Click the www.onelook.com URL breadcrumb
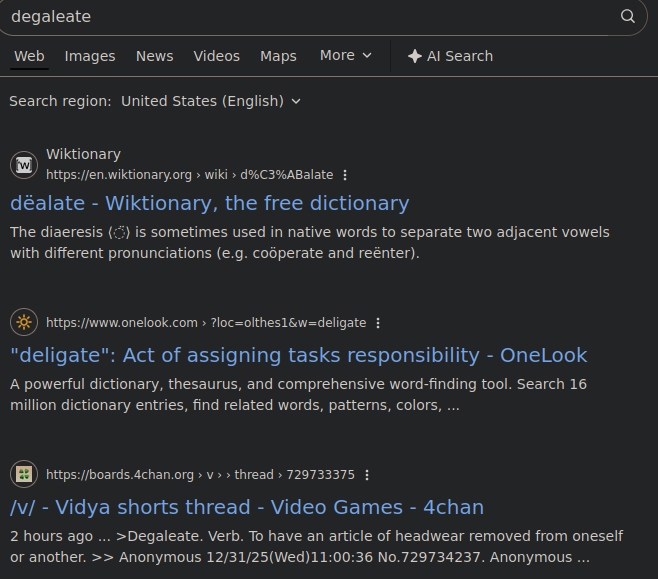The height and width of the screenshot is (579, 658). pyautogui.click(x=206, y=323)
